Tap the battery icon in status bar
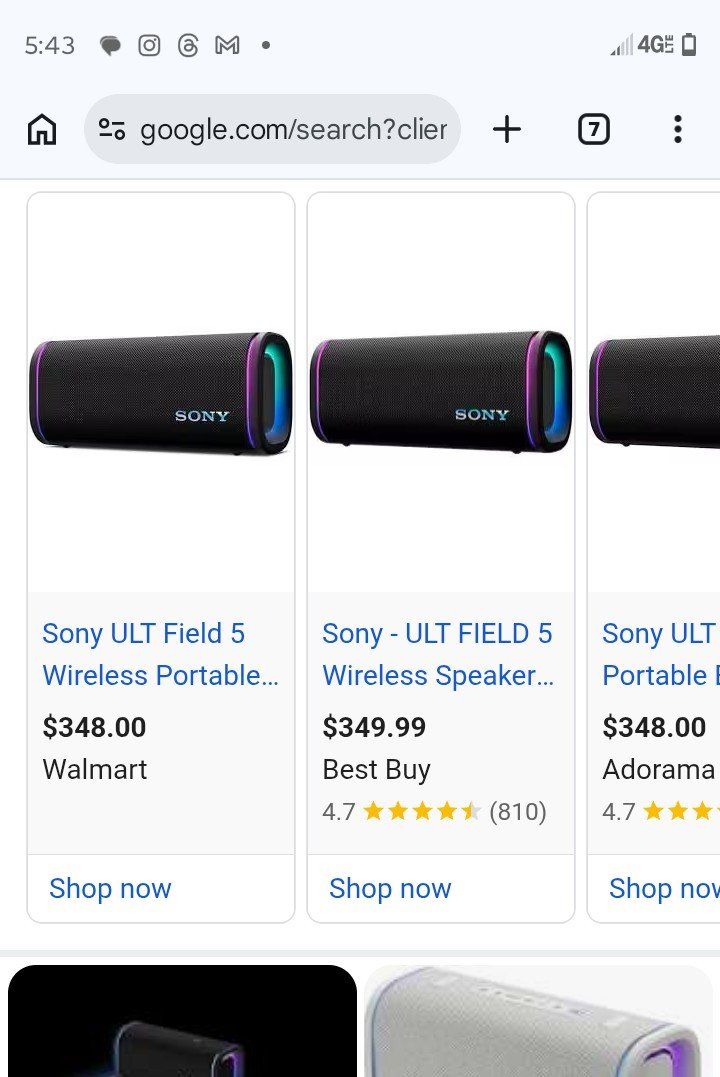Screen dimensions: 720x1077 pos(689,45)
